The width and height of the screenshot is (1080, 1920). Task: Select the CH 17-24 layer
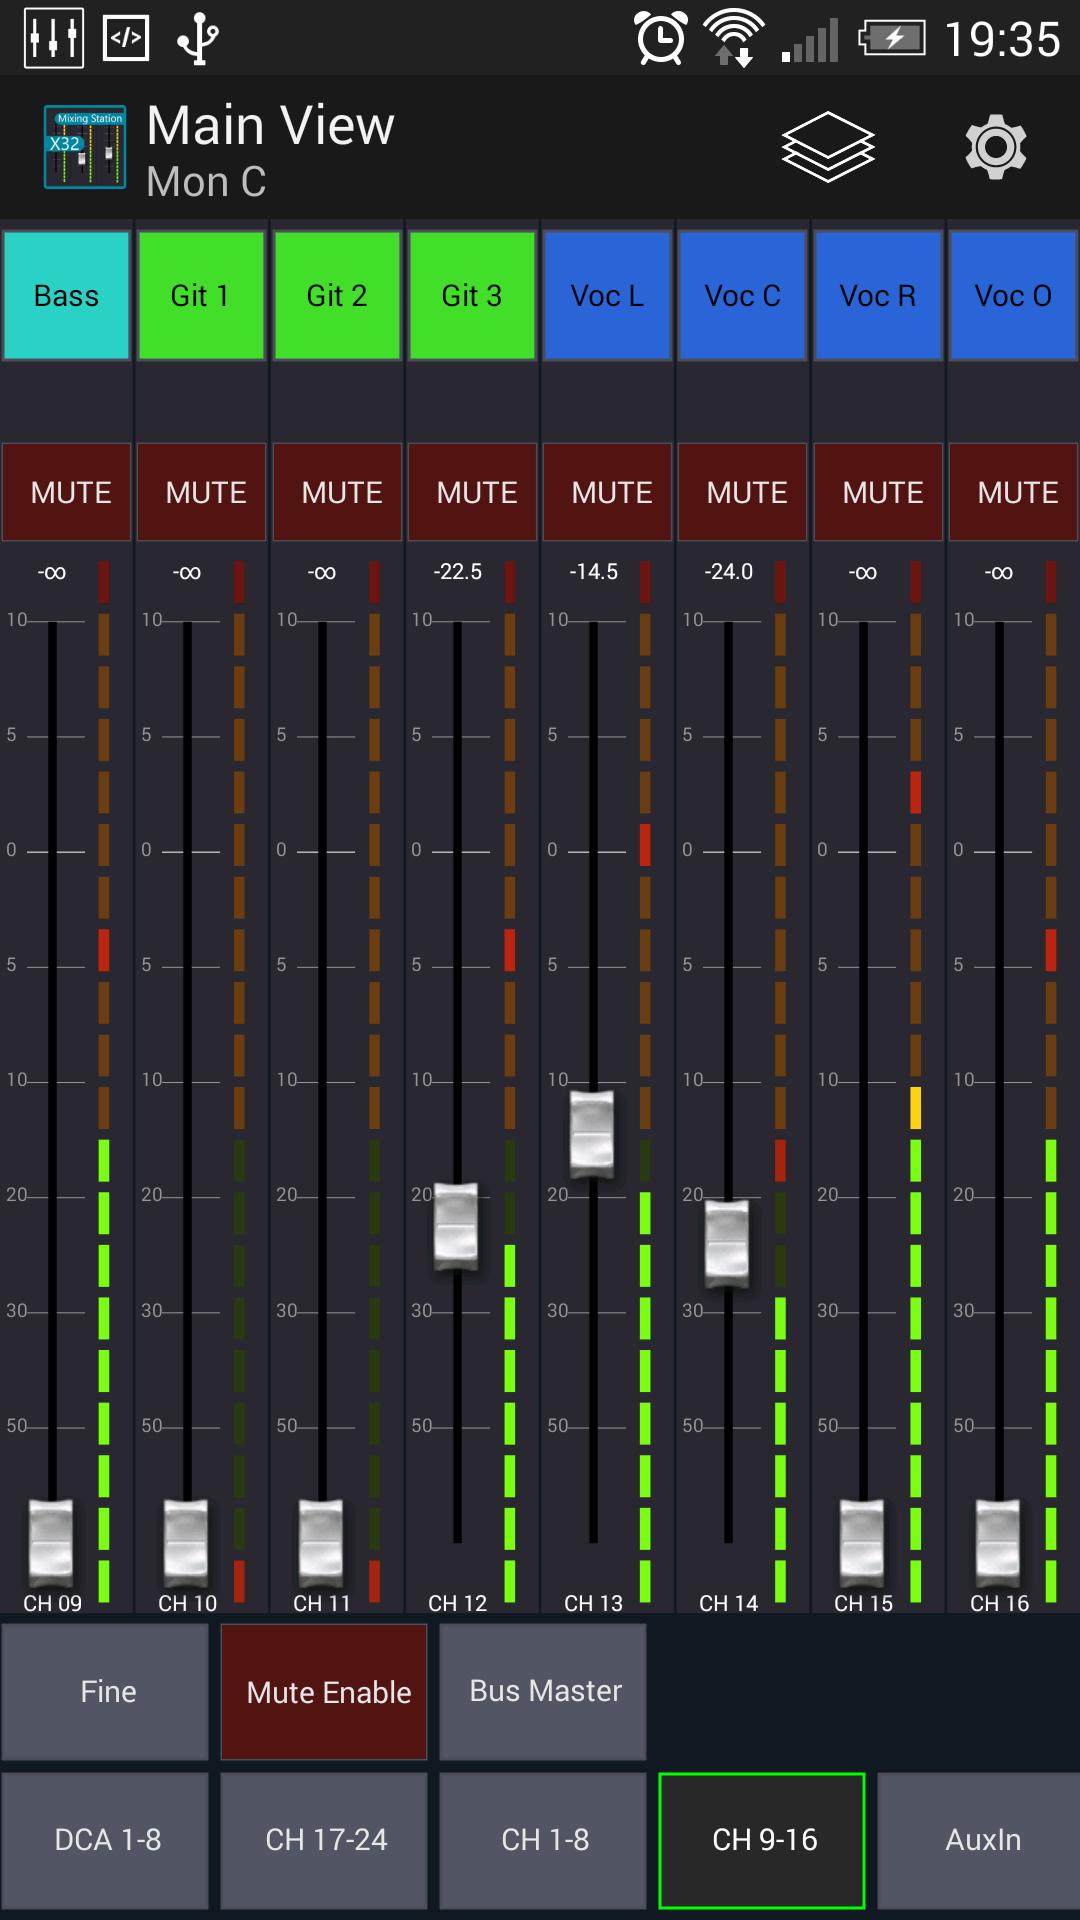[x=324, y=1840]
